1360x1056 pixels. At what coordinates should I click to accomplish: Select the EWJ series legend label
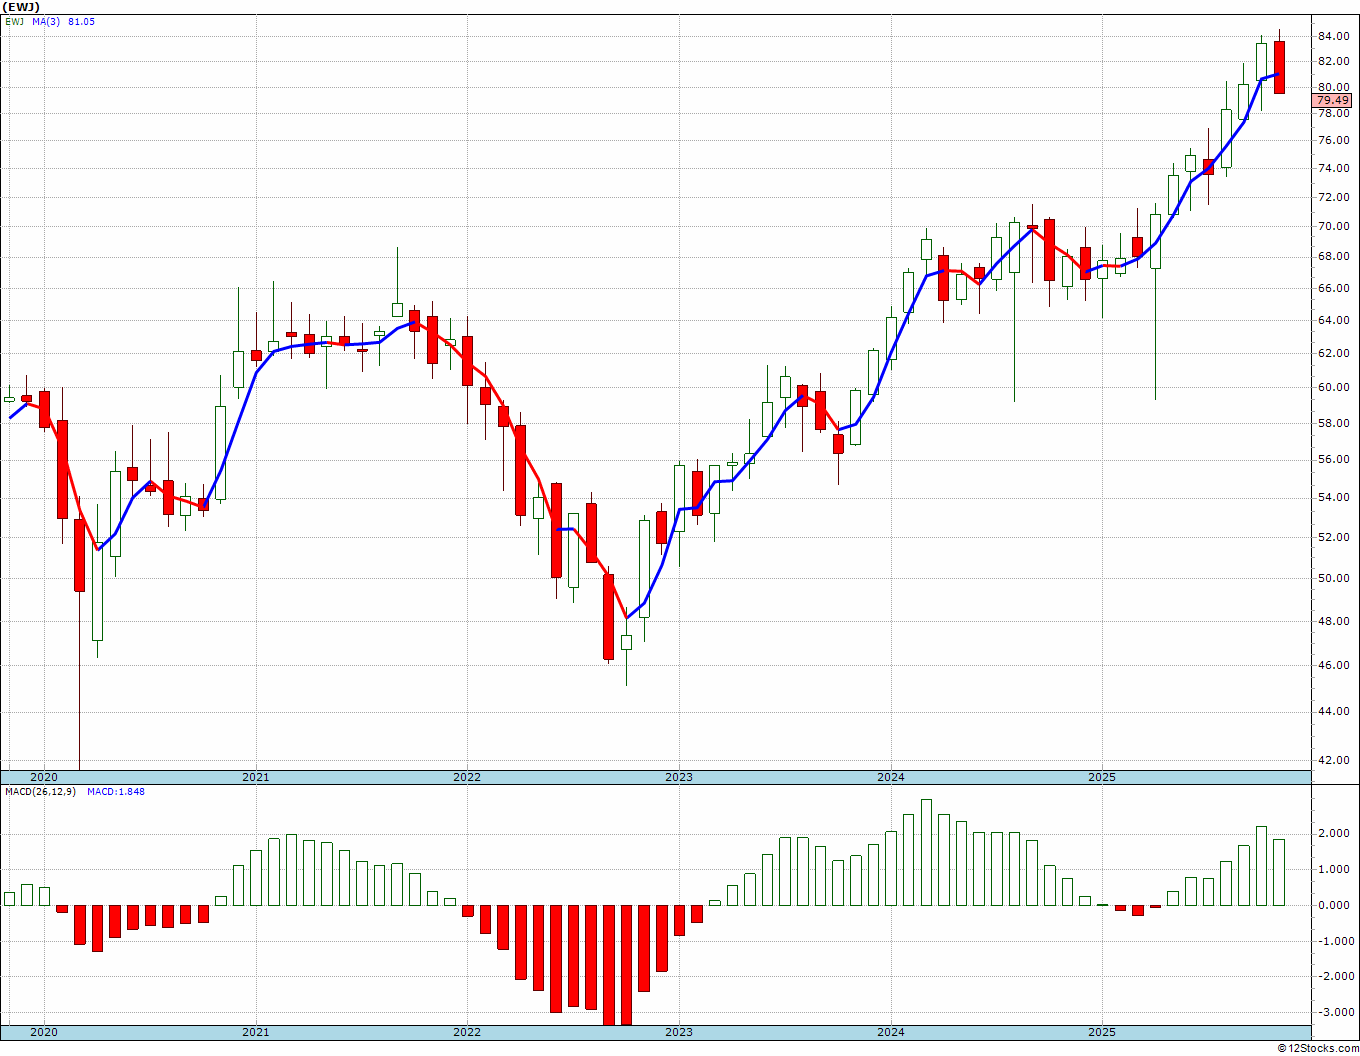14,21
